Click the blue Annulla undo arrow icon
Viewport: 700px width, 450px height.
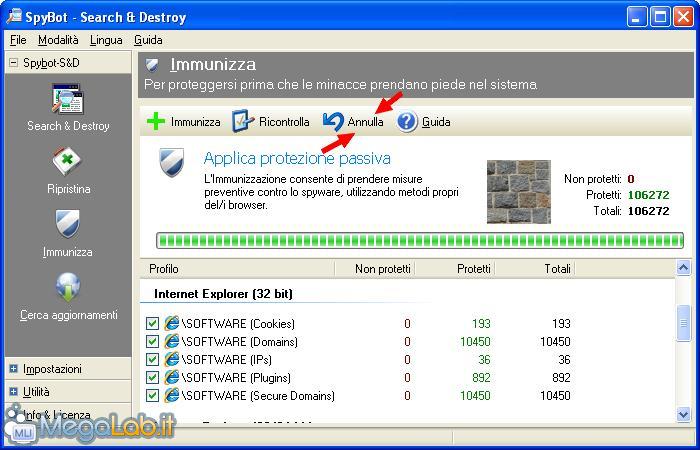(333, 121)
